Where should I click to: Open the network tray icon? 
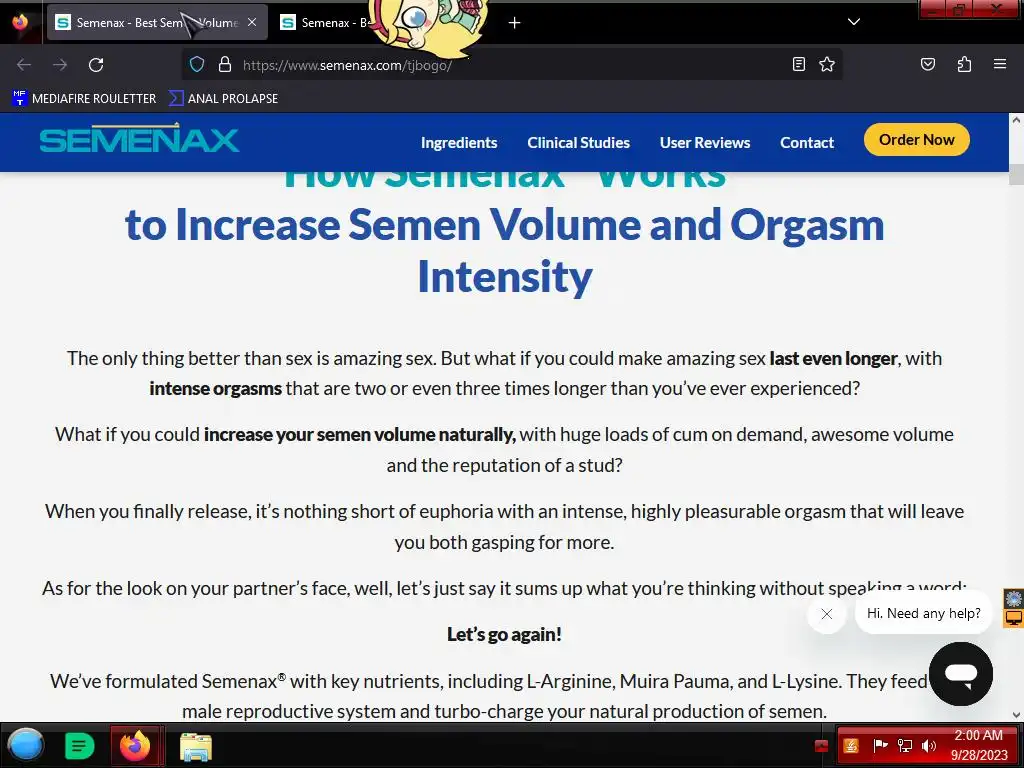904,745
